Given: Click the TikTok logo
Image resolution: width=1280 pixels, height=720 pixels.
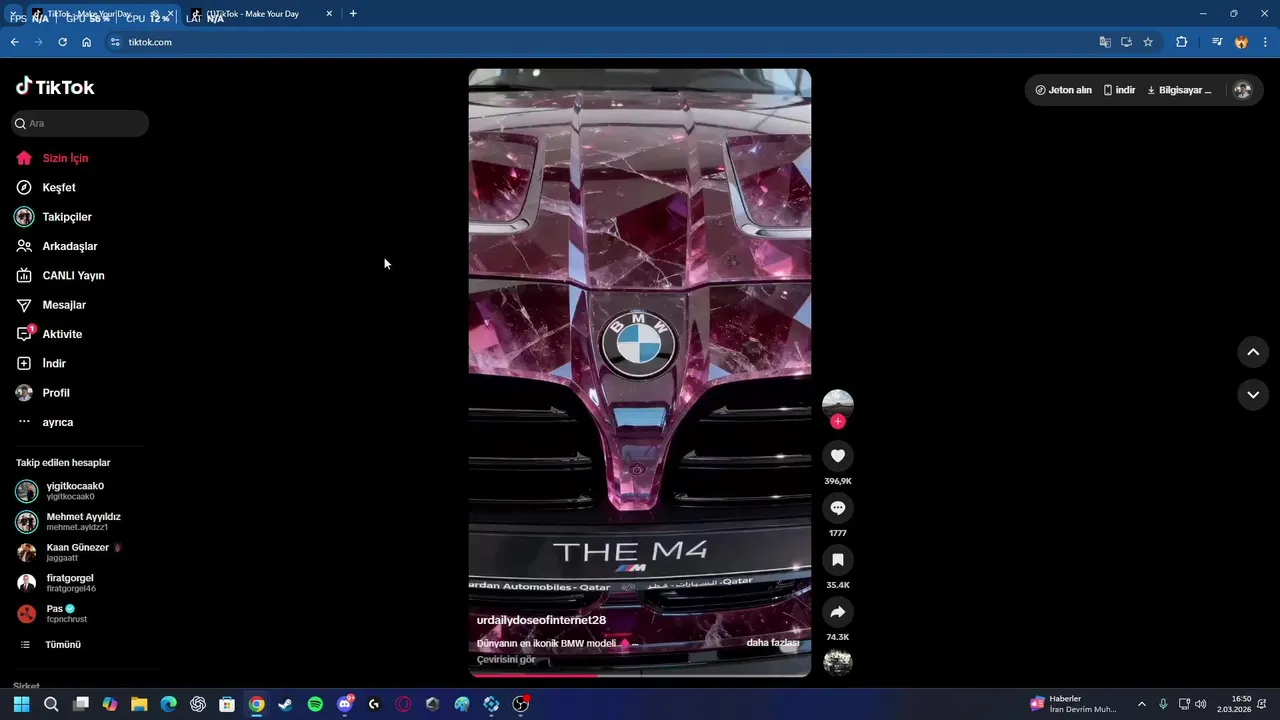Looking at the screenshot, I should point(55,87).
